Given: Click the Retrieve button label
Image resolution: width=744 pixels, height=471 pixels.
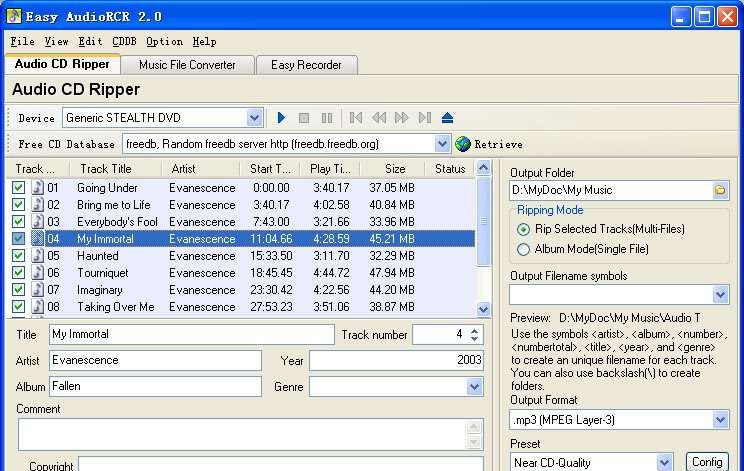Looking at the screenshot, I should click(498, 144).
